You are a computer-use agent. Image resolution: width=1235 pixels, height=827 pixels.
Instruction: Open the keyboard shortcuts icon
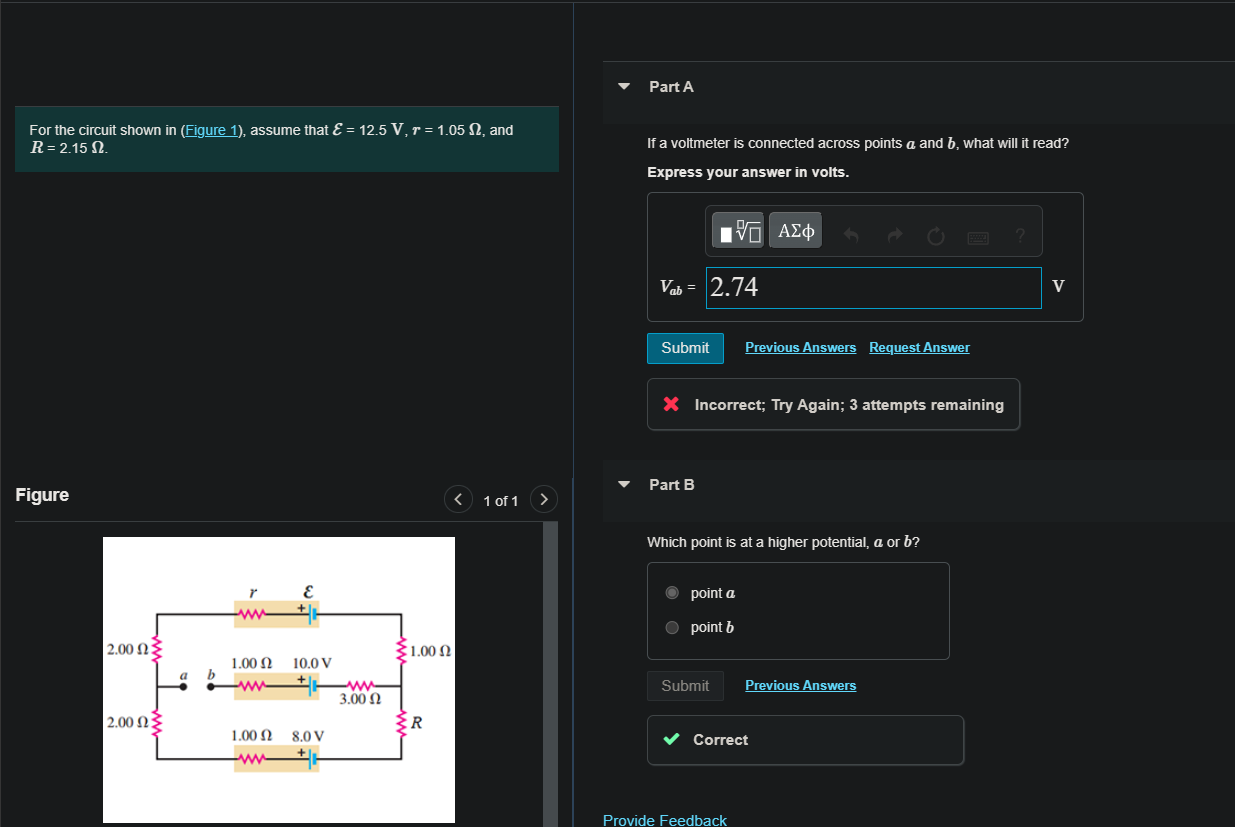pyautogui.click(x=977, y=236)
